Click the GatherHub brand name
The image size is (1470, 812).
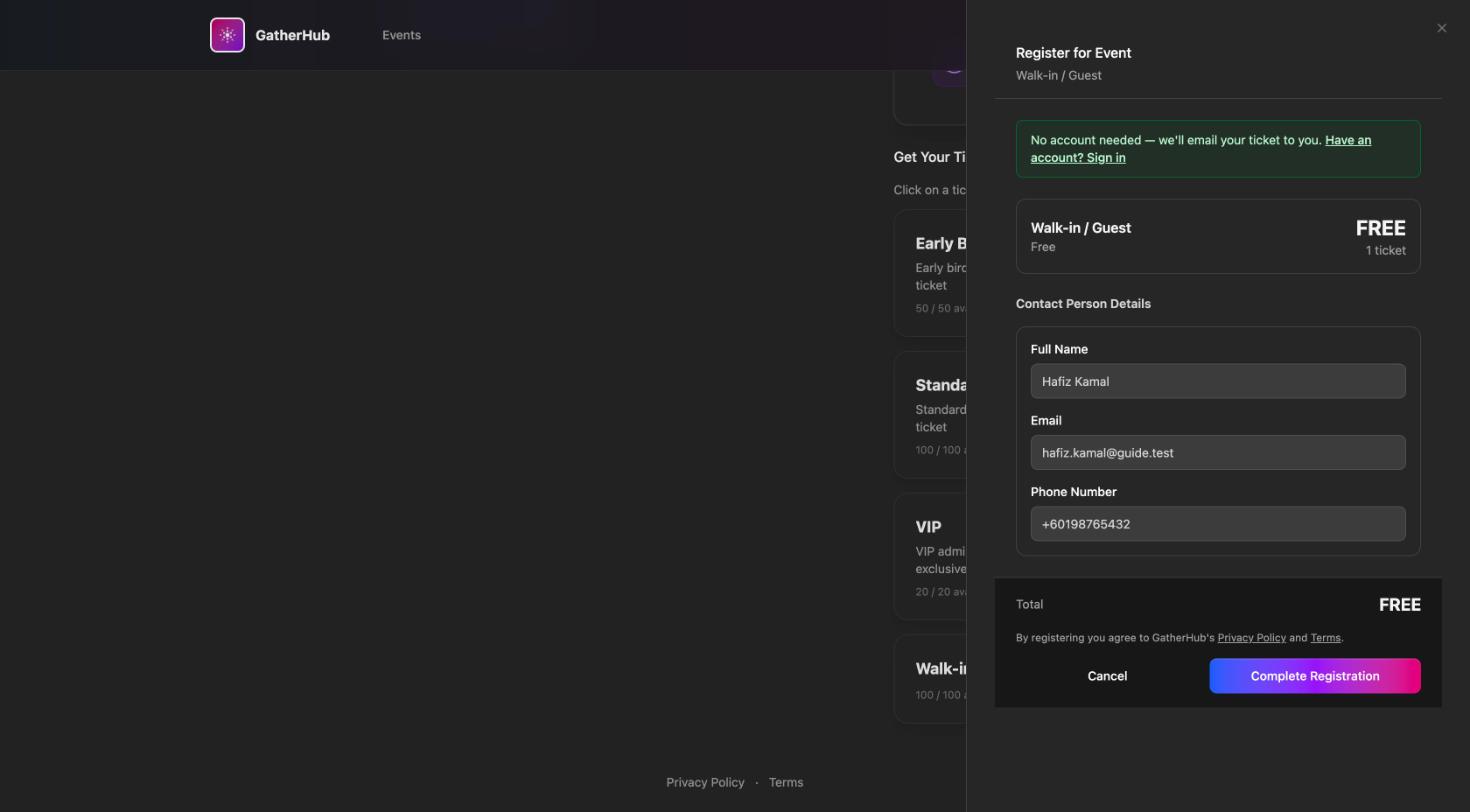pyautogui.click(x=292, y=35)
